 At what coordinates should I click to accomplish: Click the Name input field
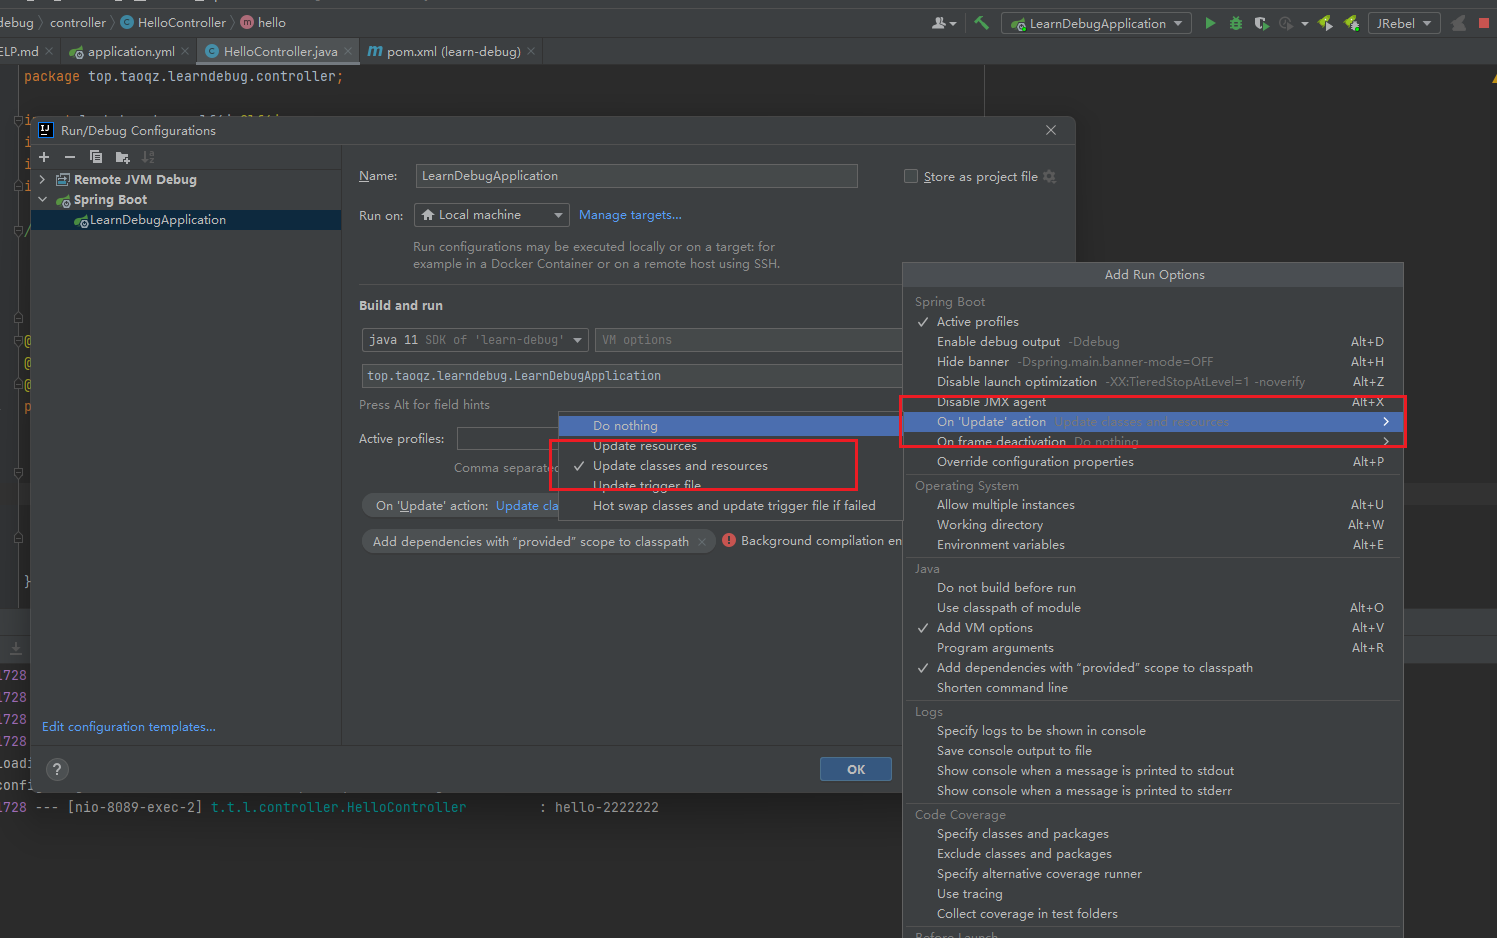[x=637, y=176]
